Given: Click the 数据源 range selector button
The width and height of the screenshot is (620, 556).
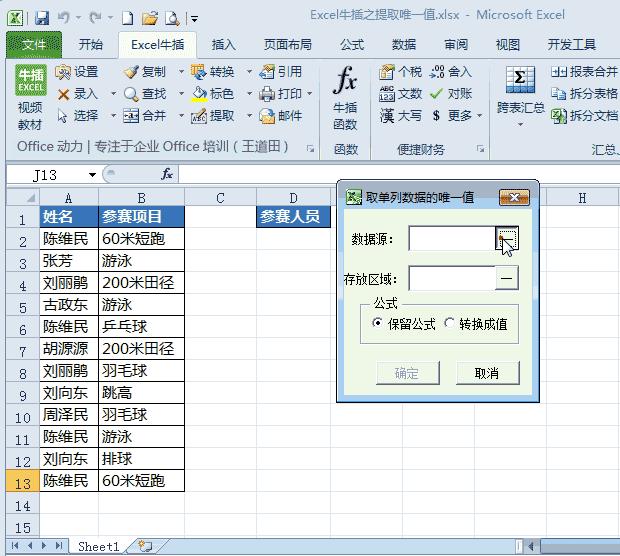Looking at the screenshot, I should tap(507, 238).
